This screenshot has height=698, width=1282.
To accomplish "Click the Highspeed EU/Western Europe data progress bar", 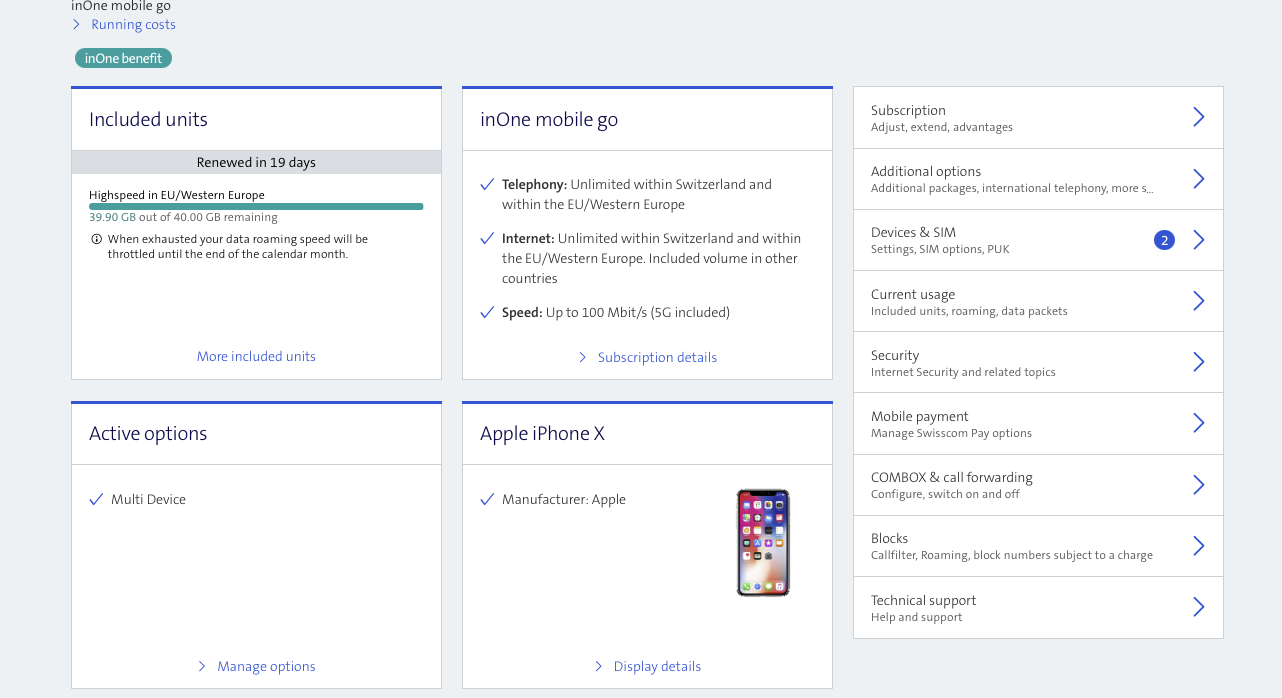I will tap(256, 205).
